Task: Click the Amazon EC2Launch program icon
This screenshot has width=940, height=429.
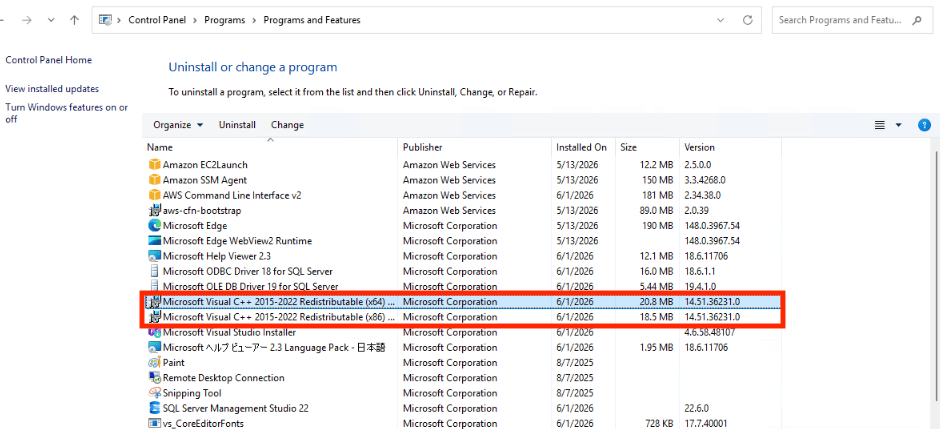Action: click(x=155, y=165)
